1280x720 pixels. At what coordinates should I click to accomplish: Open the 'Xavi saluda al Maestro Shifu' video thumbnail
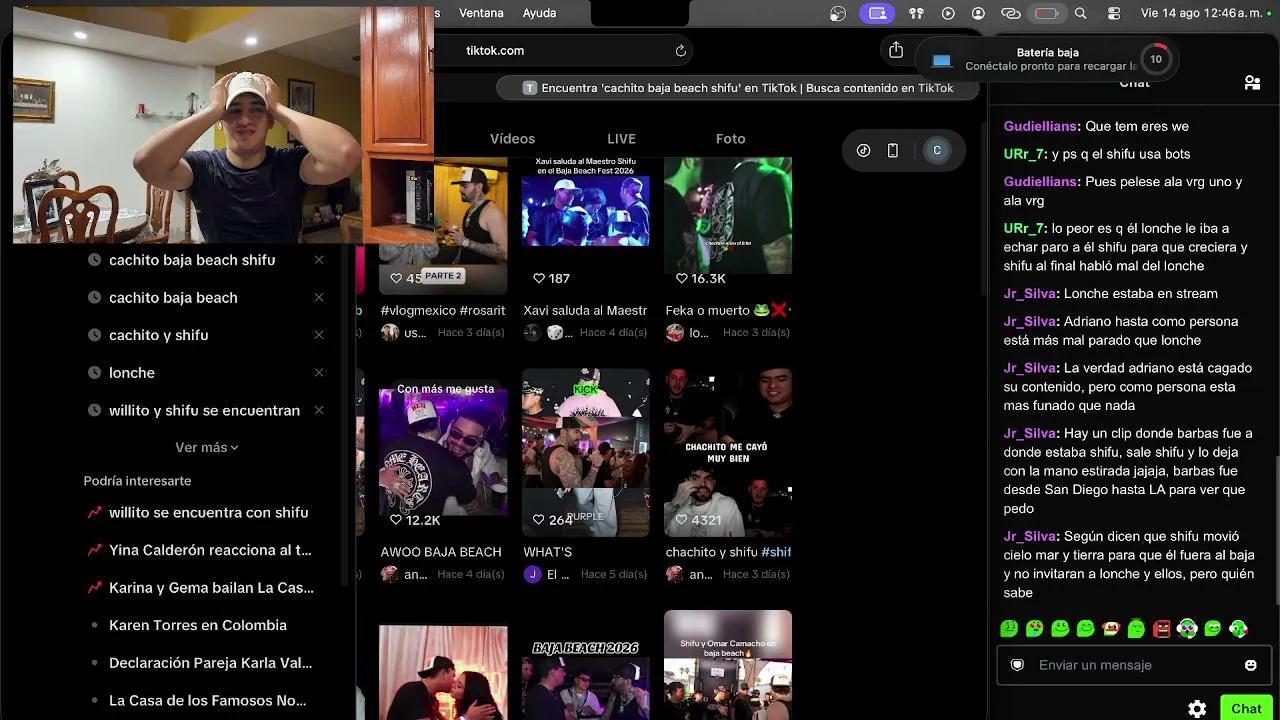click(x=585, y=225)
